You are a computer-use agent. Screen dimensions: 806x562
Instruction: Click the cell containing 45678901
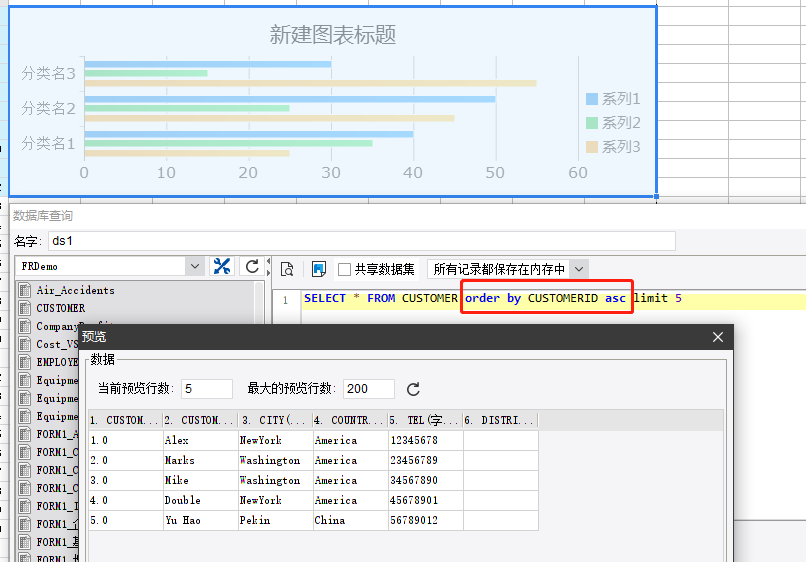pos(426,500)
